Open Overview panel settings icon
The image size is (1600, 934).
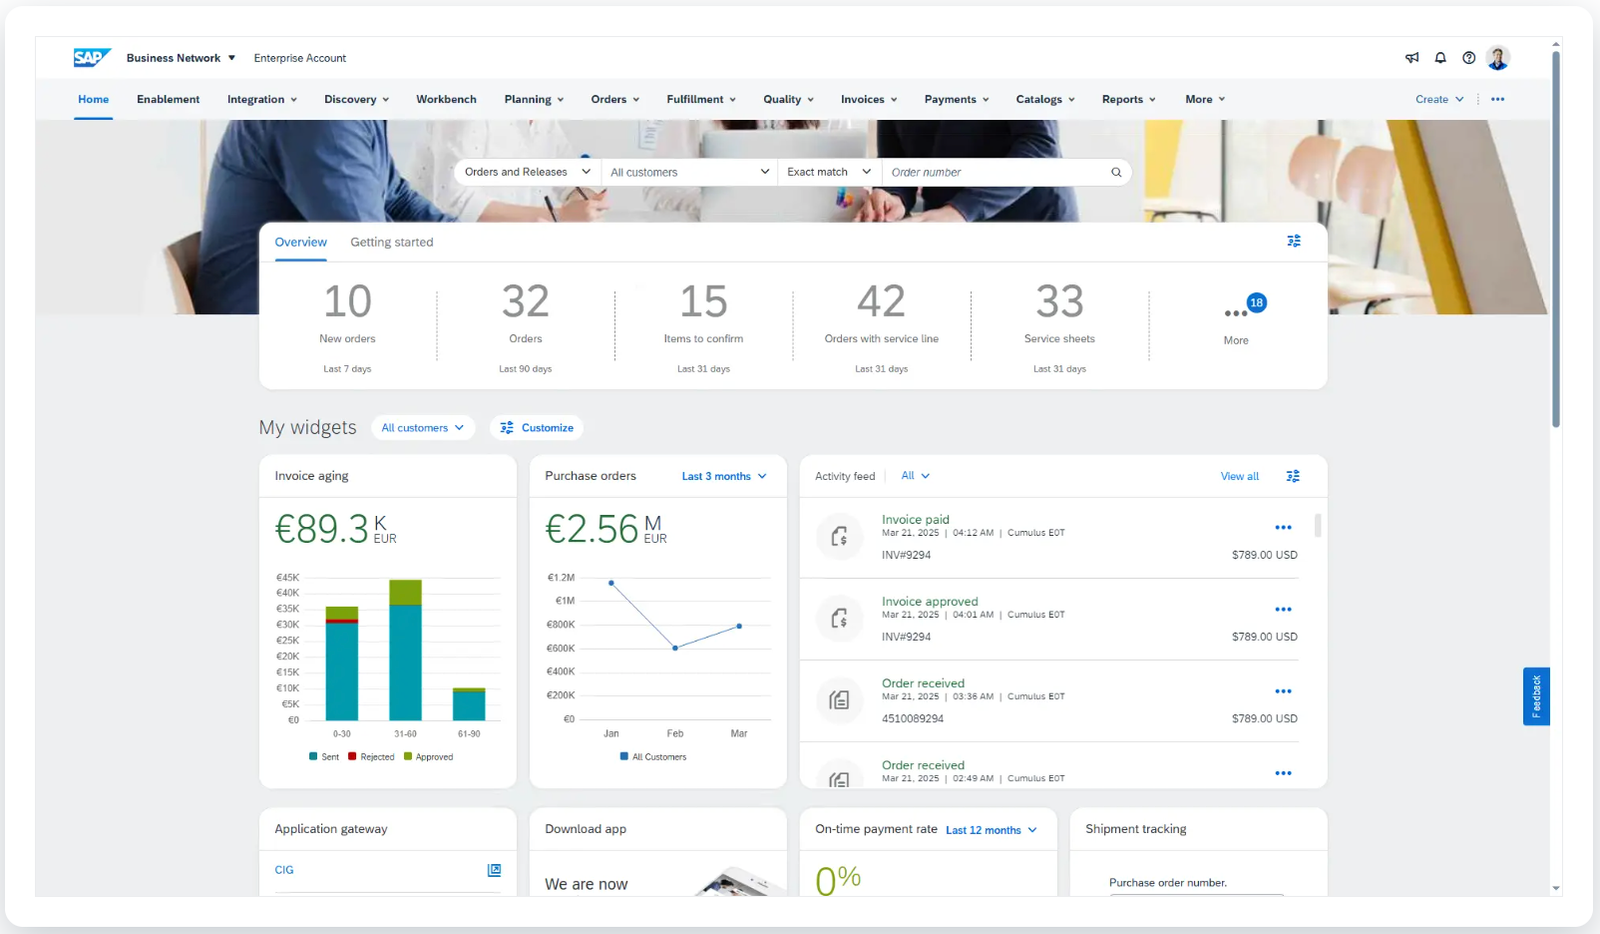tap(1293, 241)
